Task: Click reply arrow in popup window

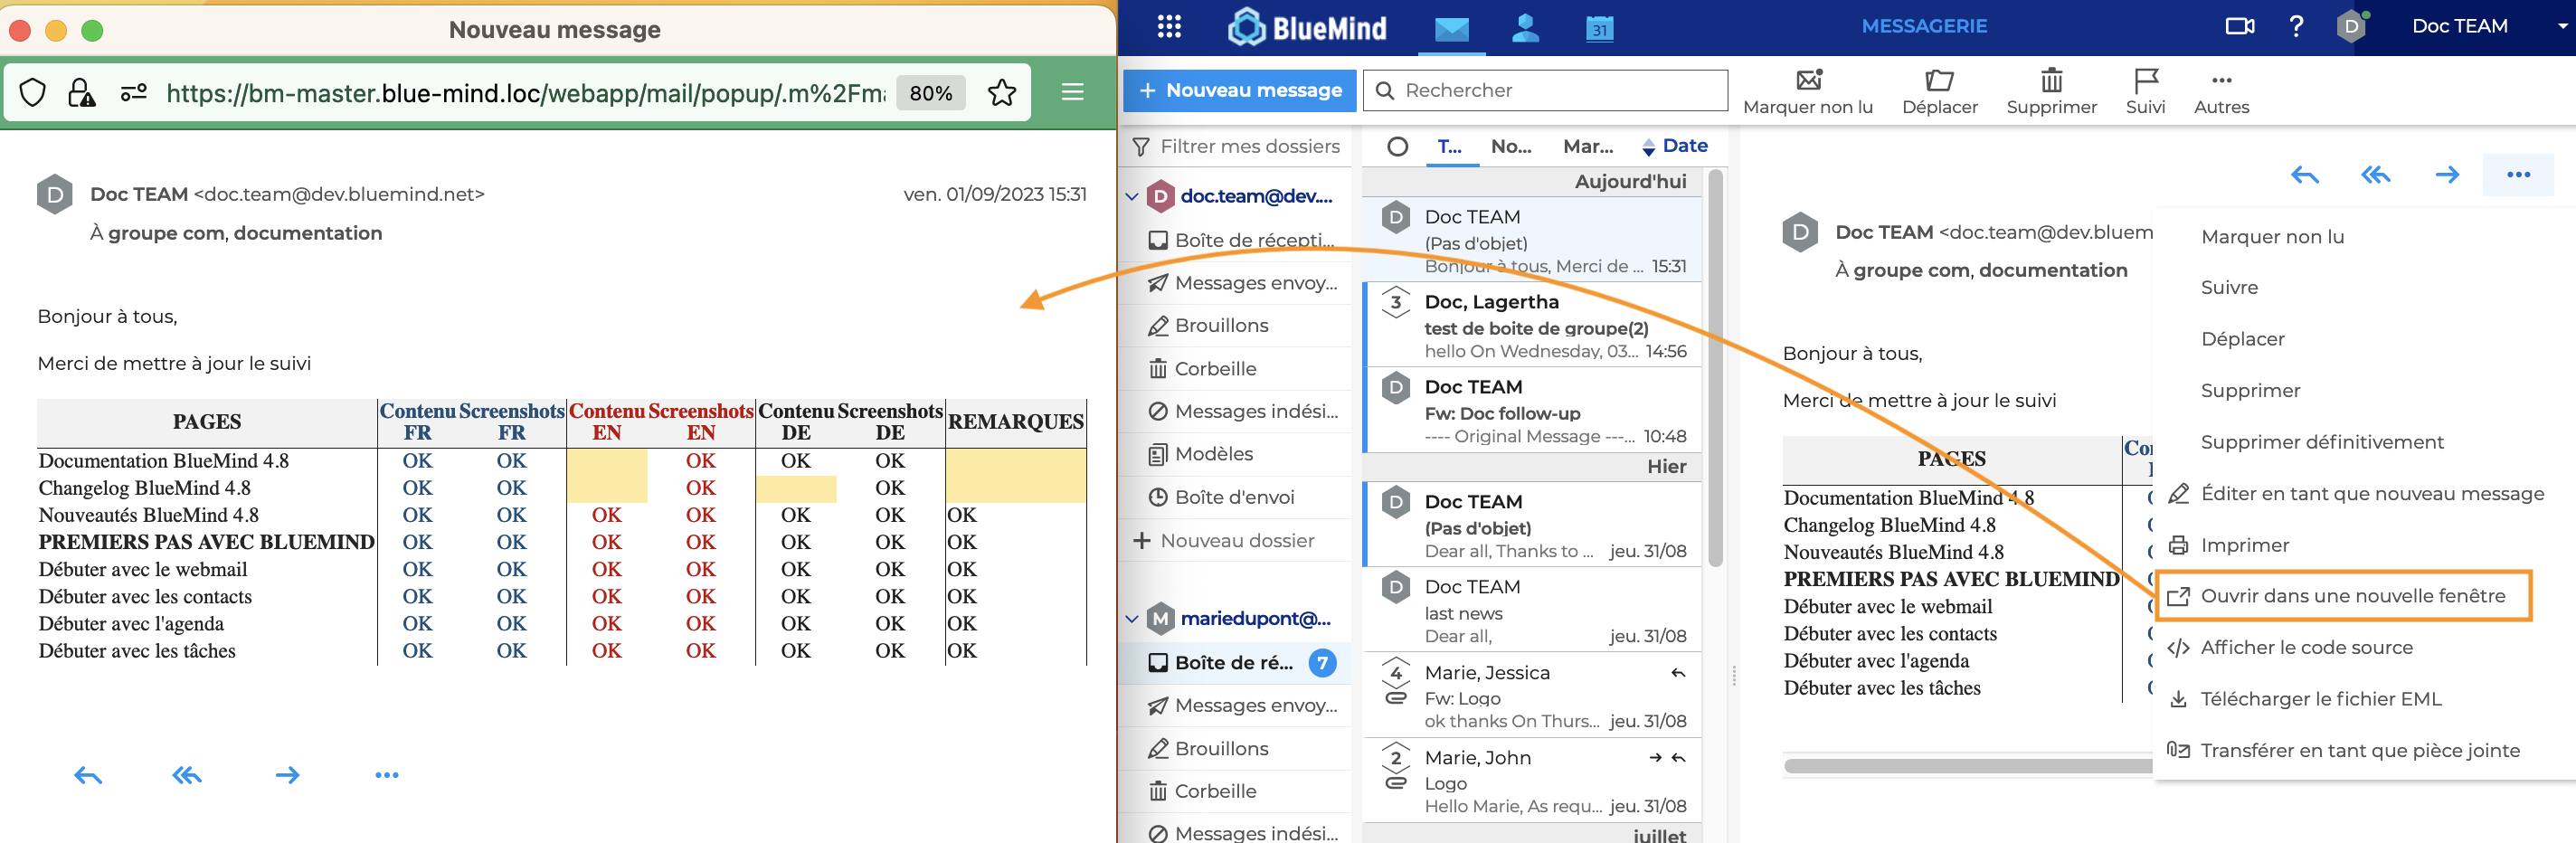Action: [88, 775]
